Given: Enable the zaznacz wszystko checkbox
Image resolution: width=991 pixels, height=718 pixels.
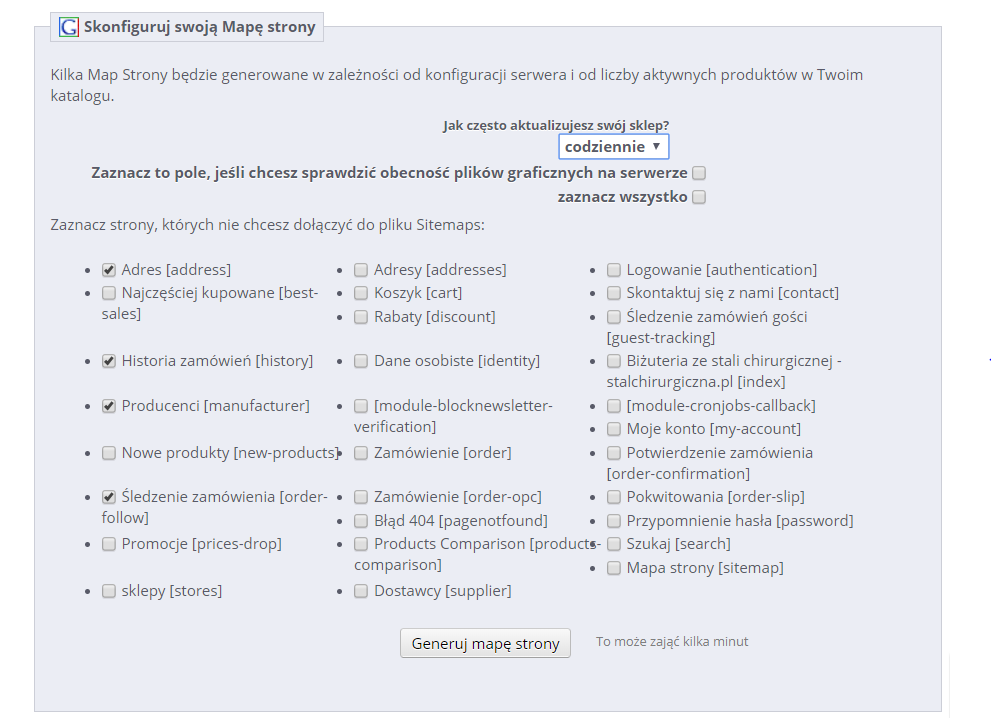Looking at the screenshot, I should pos(699,197).
